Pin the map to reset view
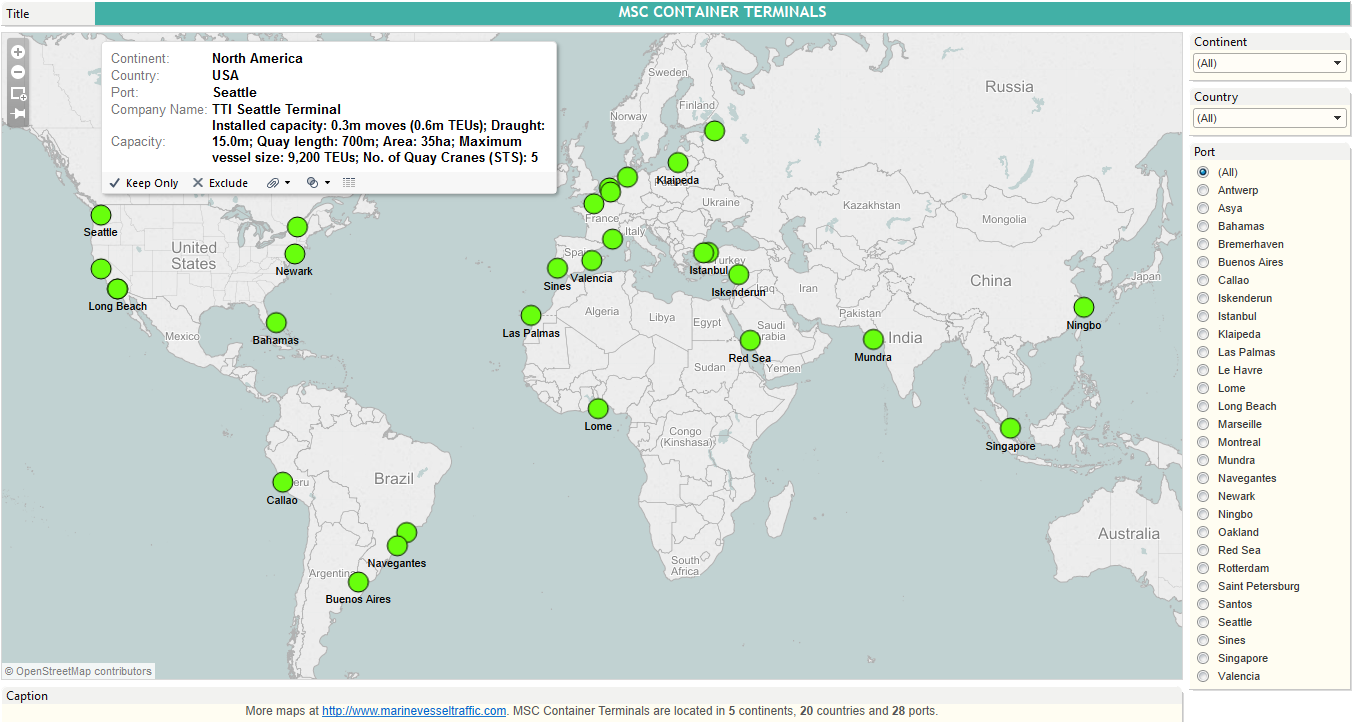Viewport: 1356px width, 722px height. (x=18, y=114)
